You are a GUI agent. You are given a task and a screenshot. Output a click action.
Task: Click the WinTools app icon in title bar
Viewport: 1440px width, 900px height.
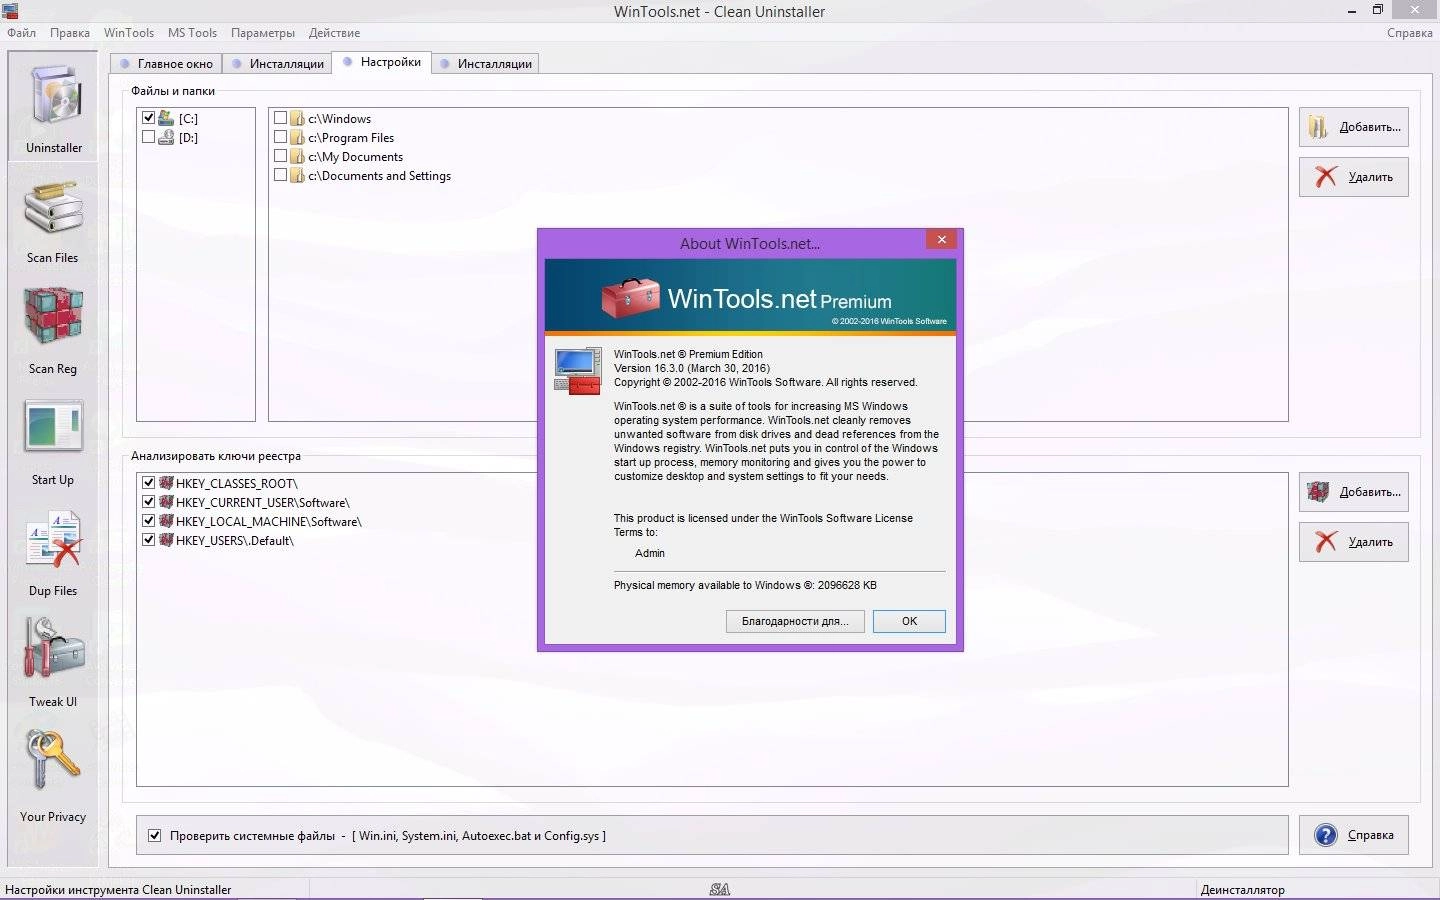point(10,11)
